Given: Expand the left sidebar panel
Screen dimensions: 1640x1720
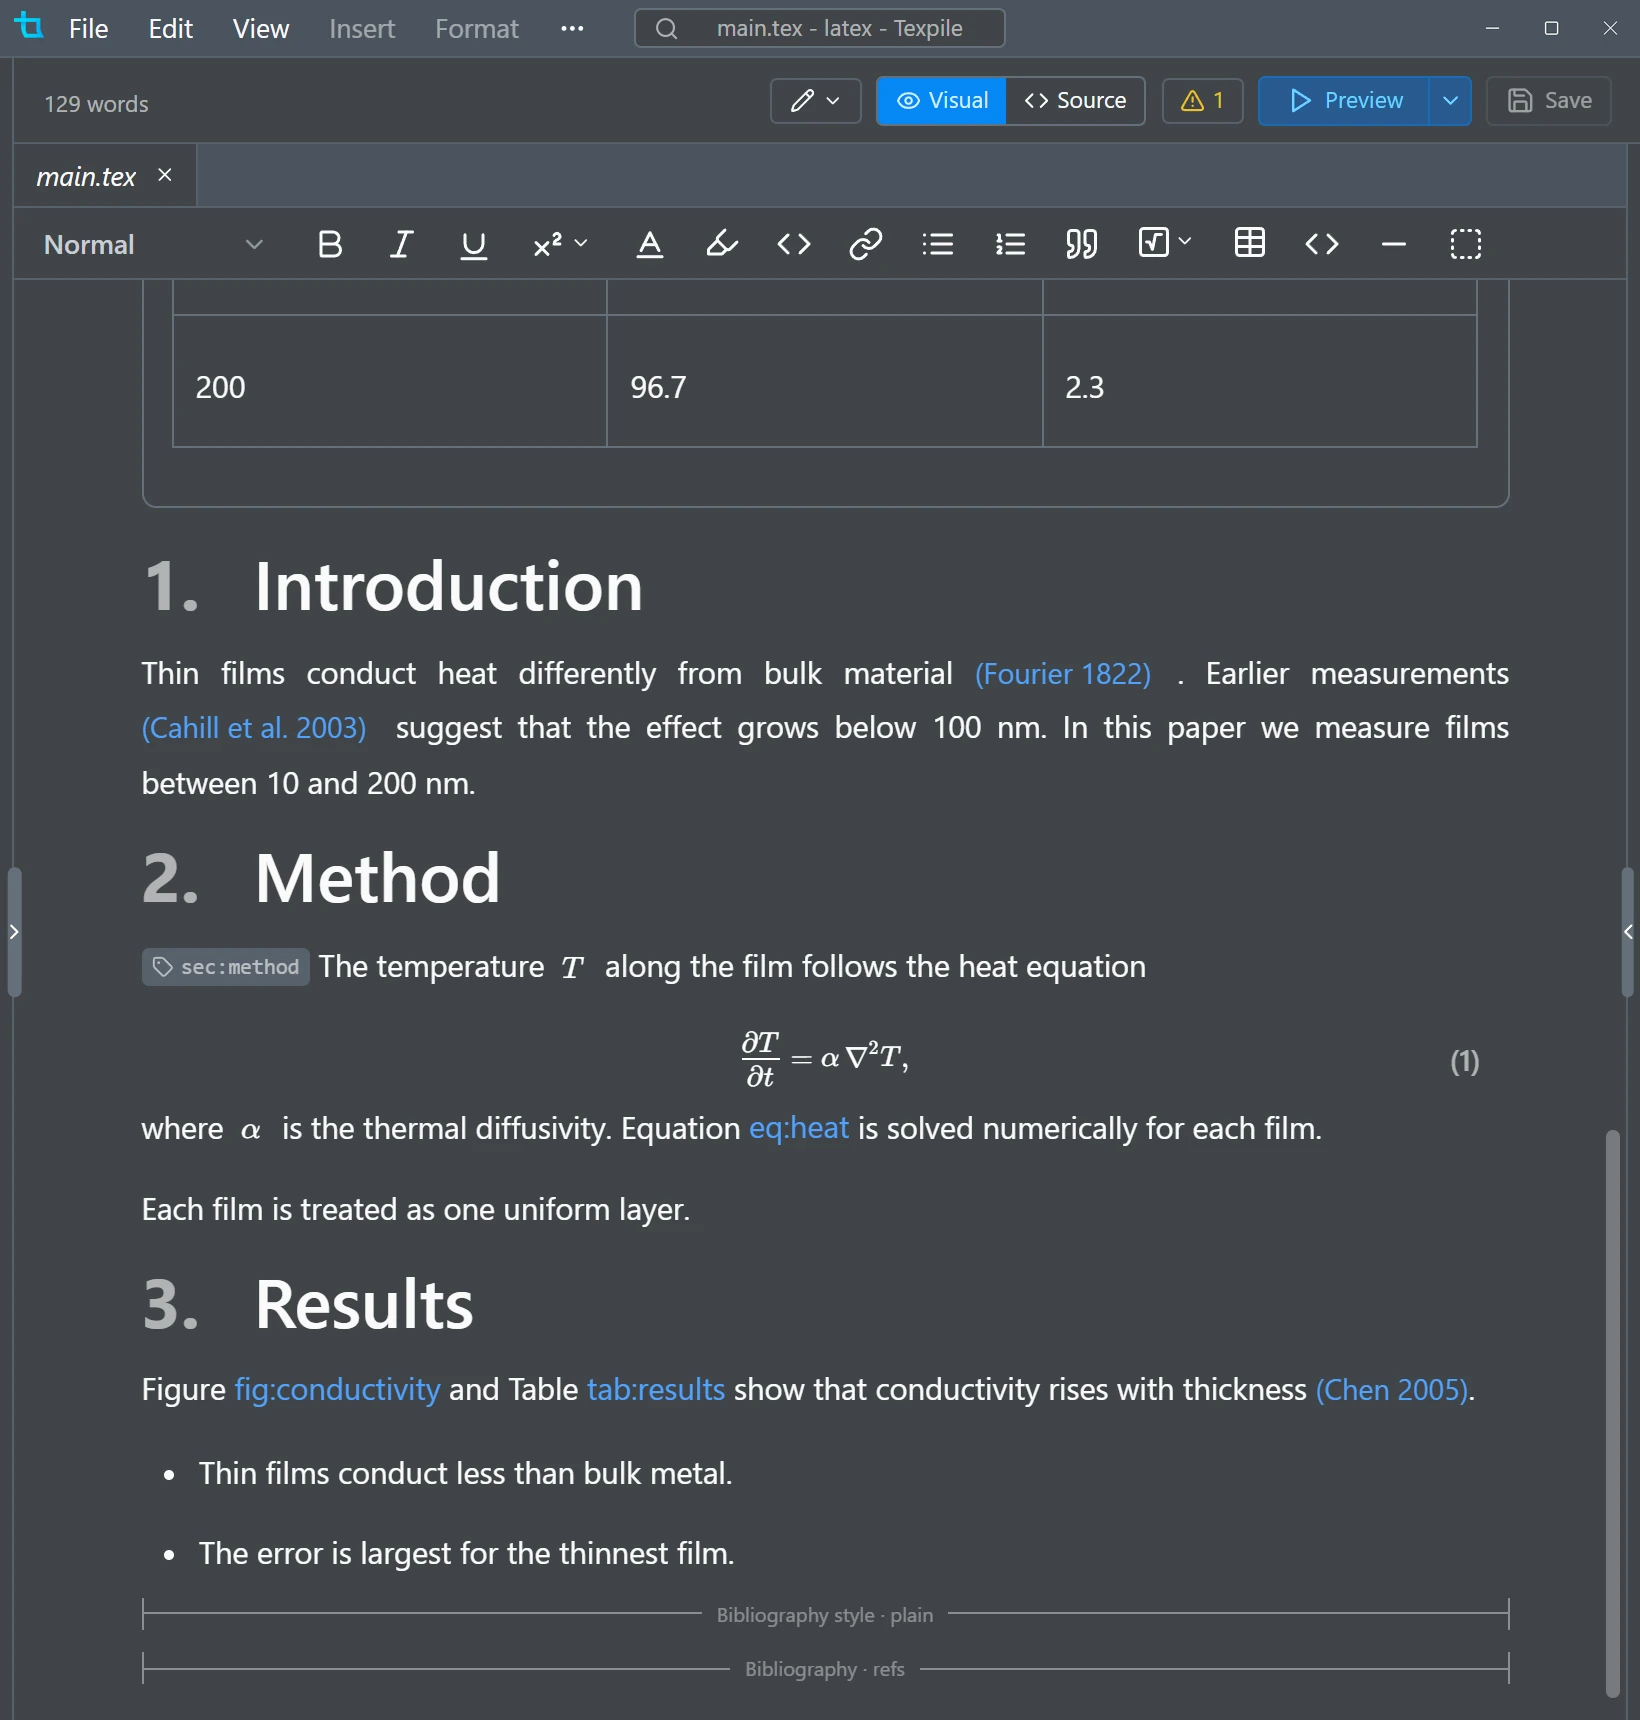Looking at the screenshot, I should 13,932.
